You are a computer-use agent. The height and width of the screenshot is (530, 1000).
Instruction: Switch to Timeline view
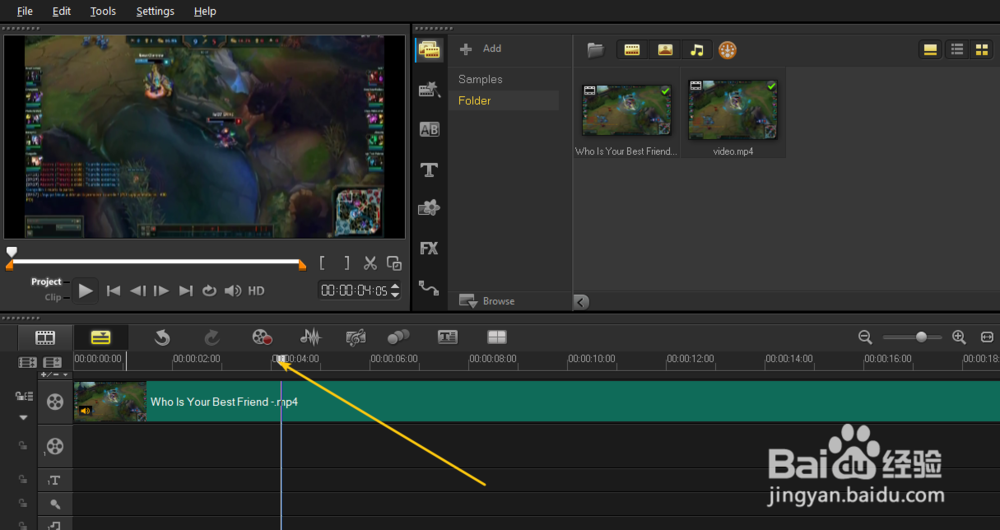[101, 337]
